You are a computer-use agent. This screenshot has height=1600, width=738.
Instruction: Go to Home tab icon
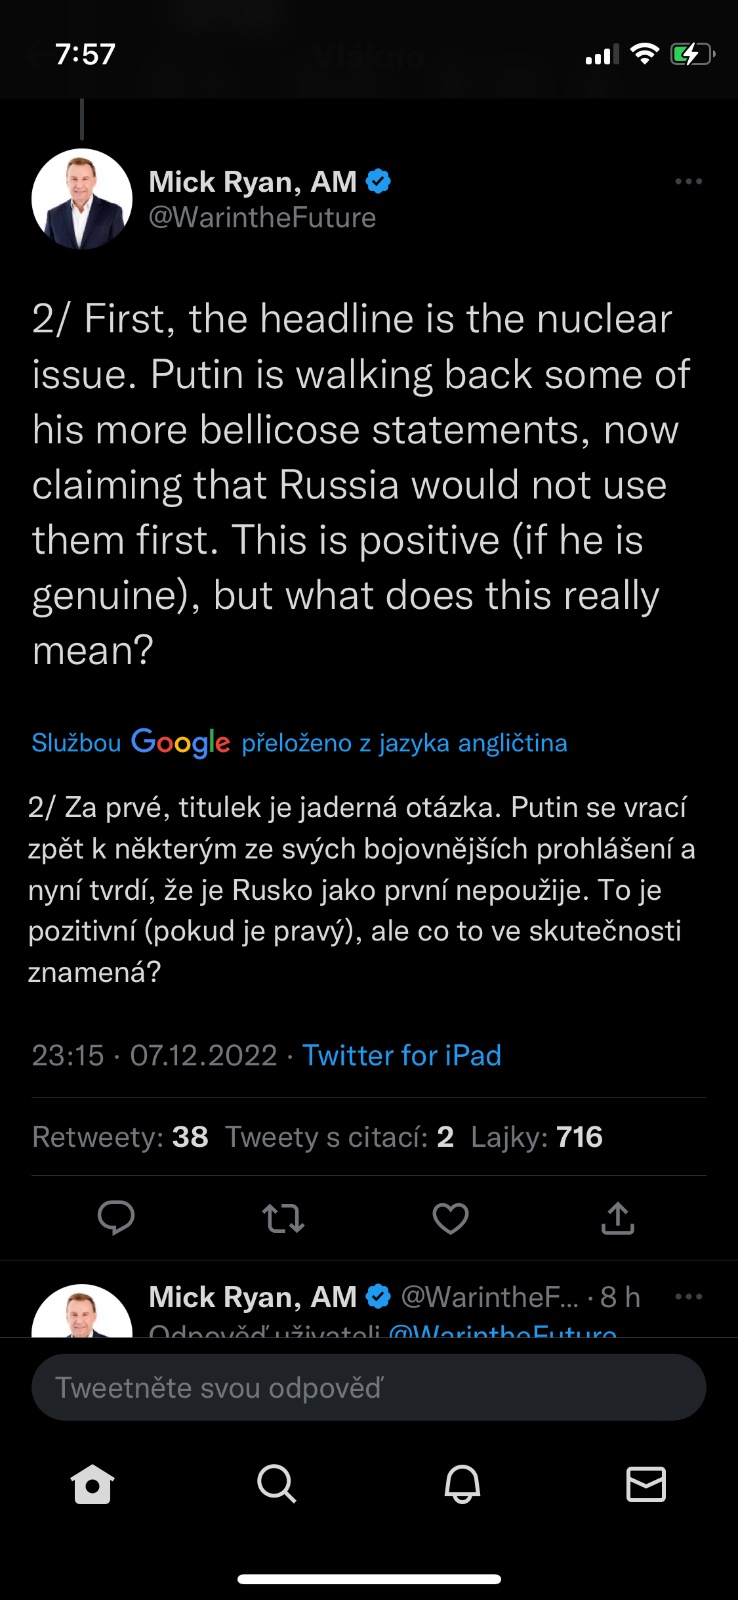point(93,1484)
